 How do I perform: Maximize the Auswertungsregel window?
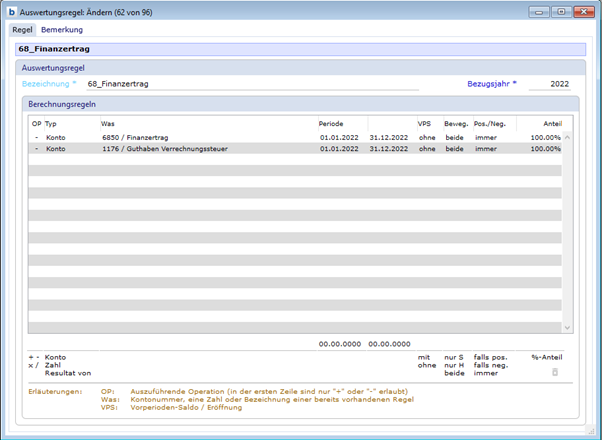[x=560, y=11]
